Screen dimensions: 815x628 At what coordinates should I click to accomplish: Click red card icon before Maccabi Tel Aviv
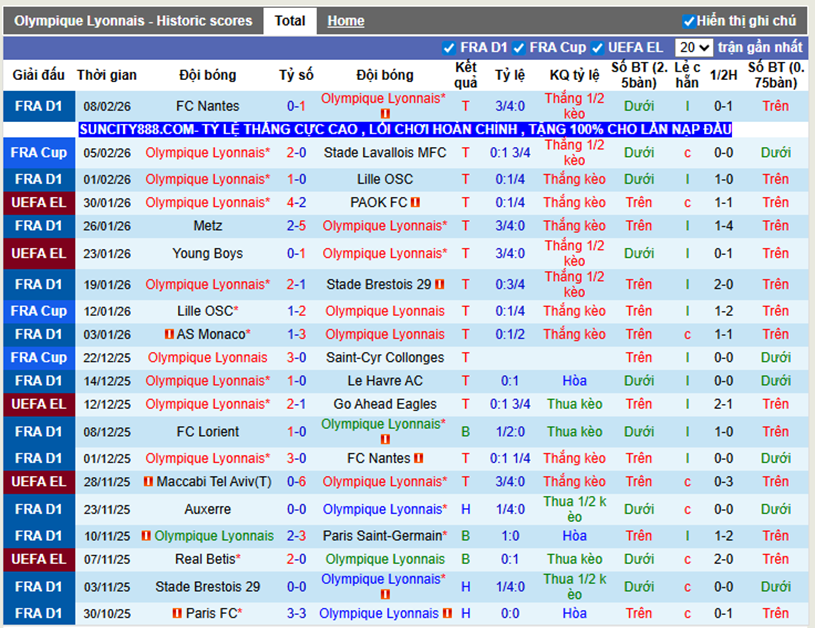click(148, 481)
